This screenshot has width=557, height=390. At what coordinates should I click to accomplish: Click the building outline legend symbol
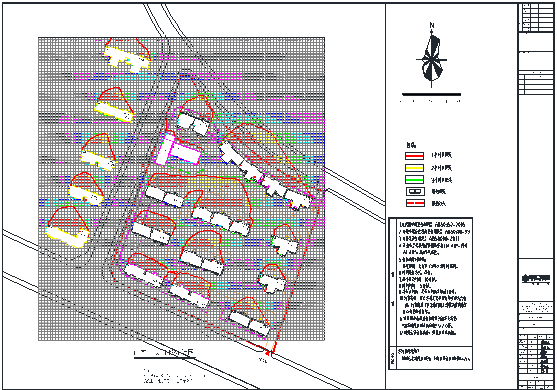coord(415,191)
